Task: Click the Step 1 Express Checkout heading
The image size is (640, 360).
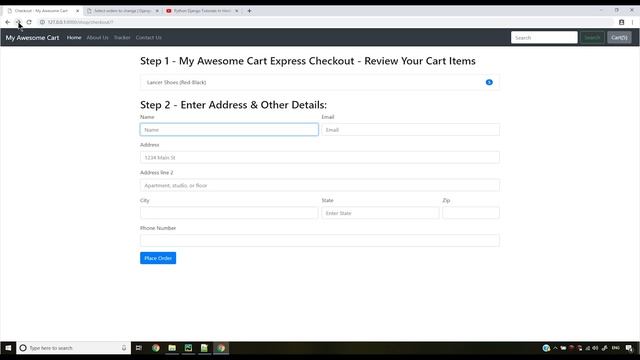Action: [308, 61]
